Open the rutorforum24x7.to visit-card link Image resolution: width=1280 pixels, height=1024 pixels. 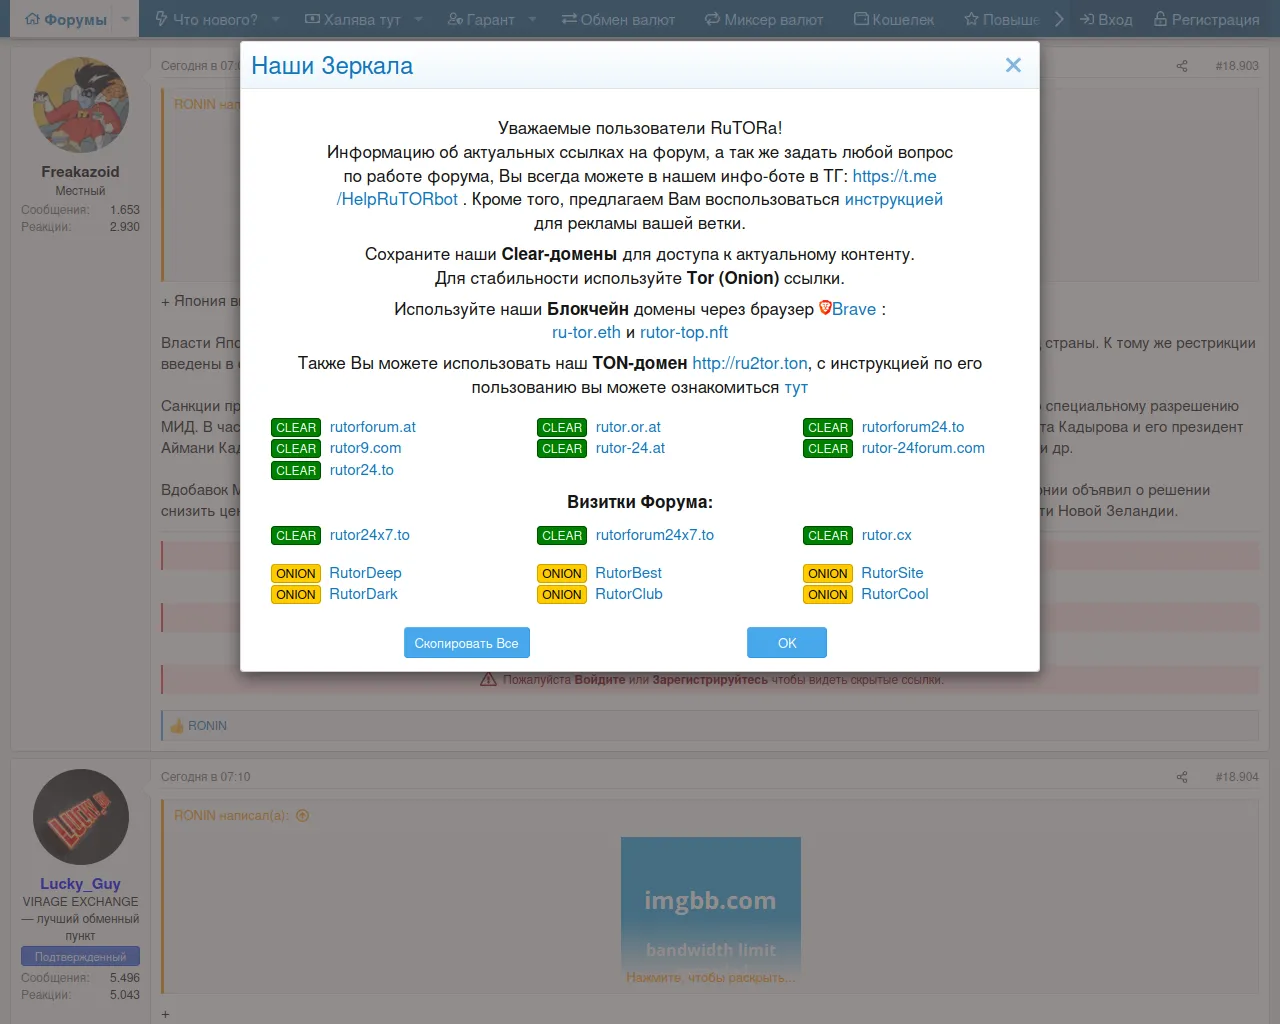click(x=655, y=535)
